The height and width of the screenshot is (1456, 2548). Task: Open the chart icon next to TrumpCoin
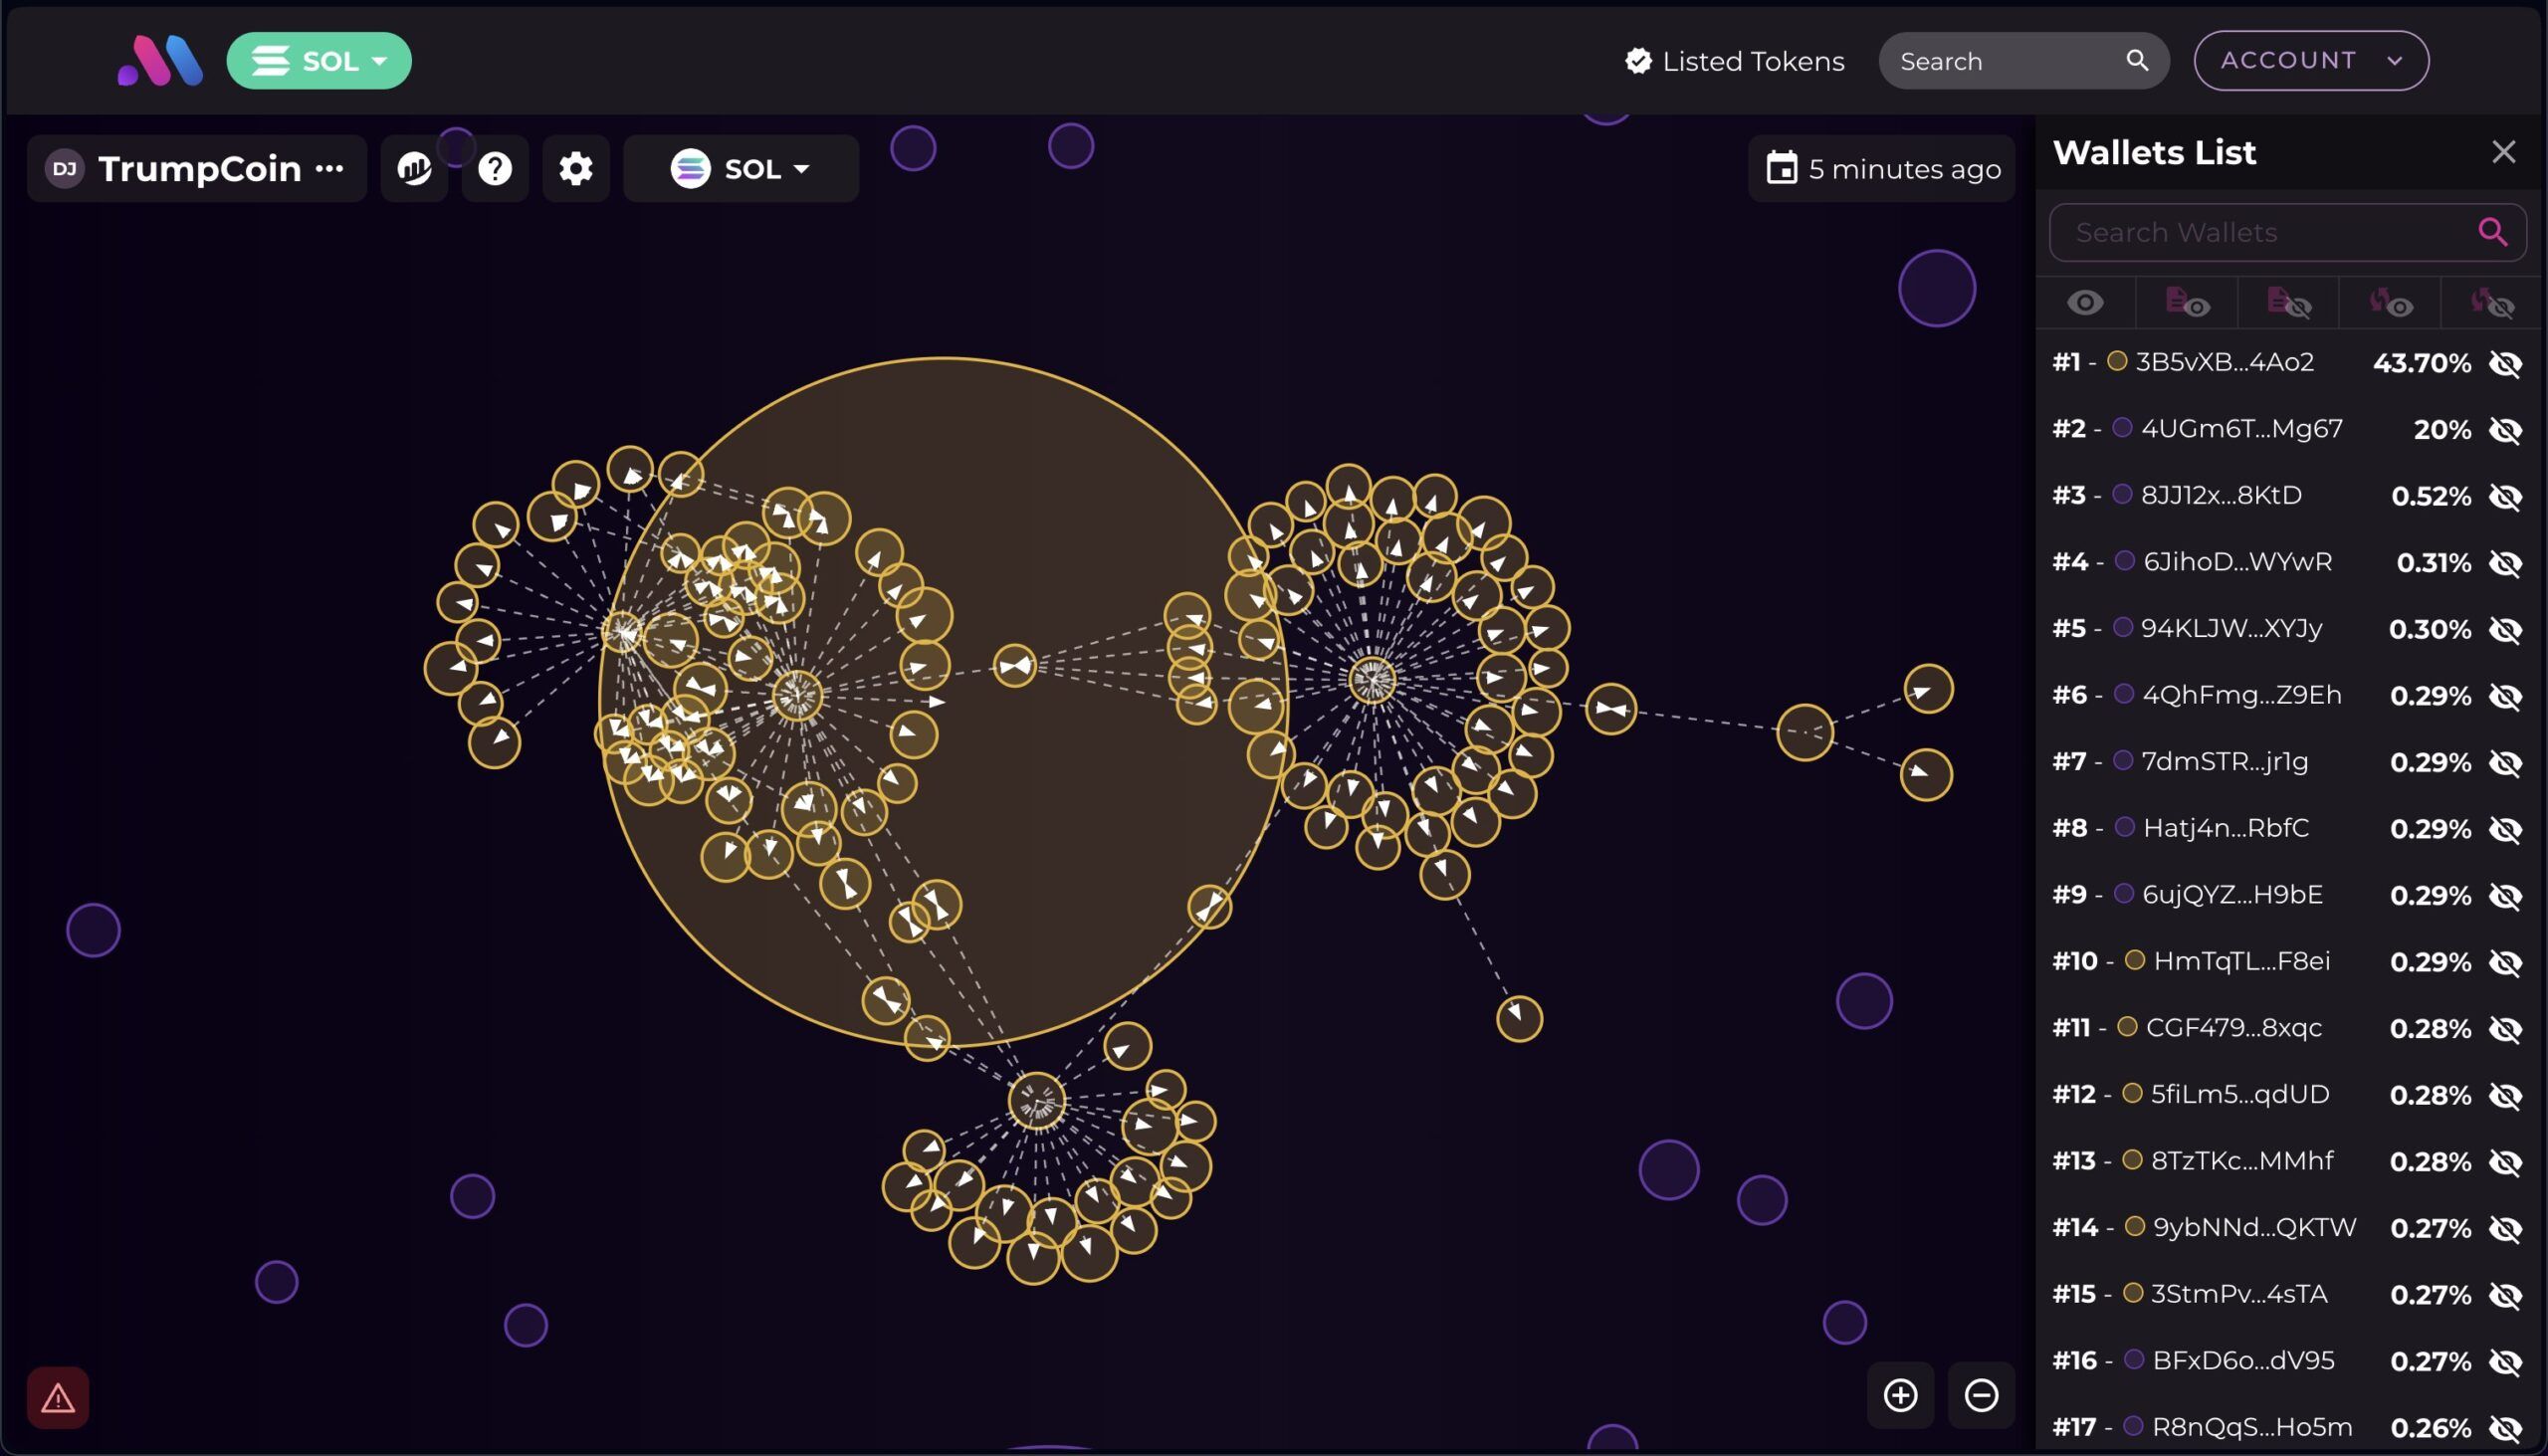click(414, 169)
